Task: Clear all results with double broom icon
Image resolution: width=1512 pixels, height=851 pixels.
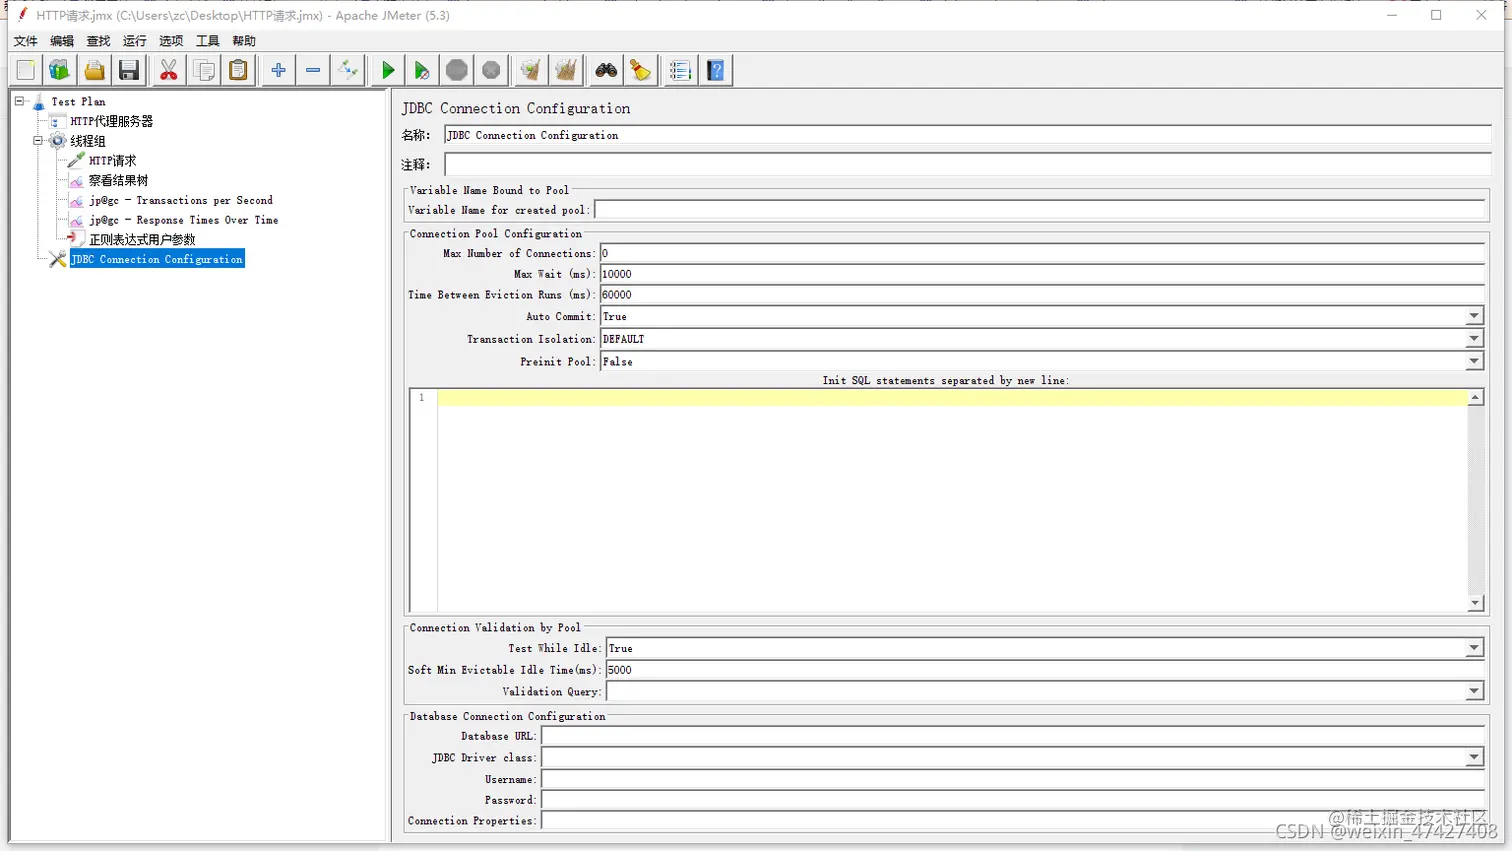Action: [566, 70]
